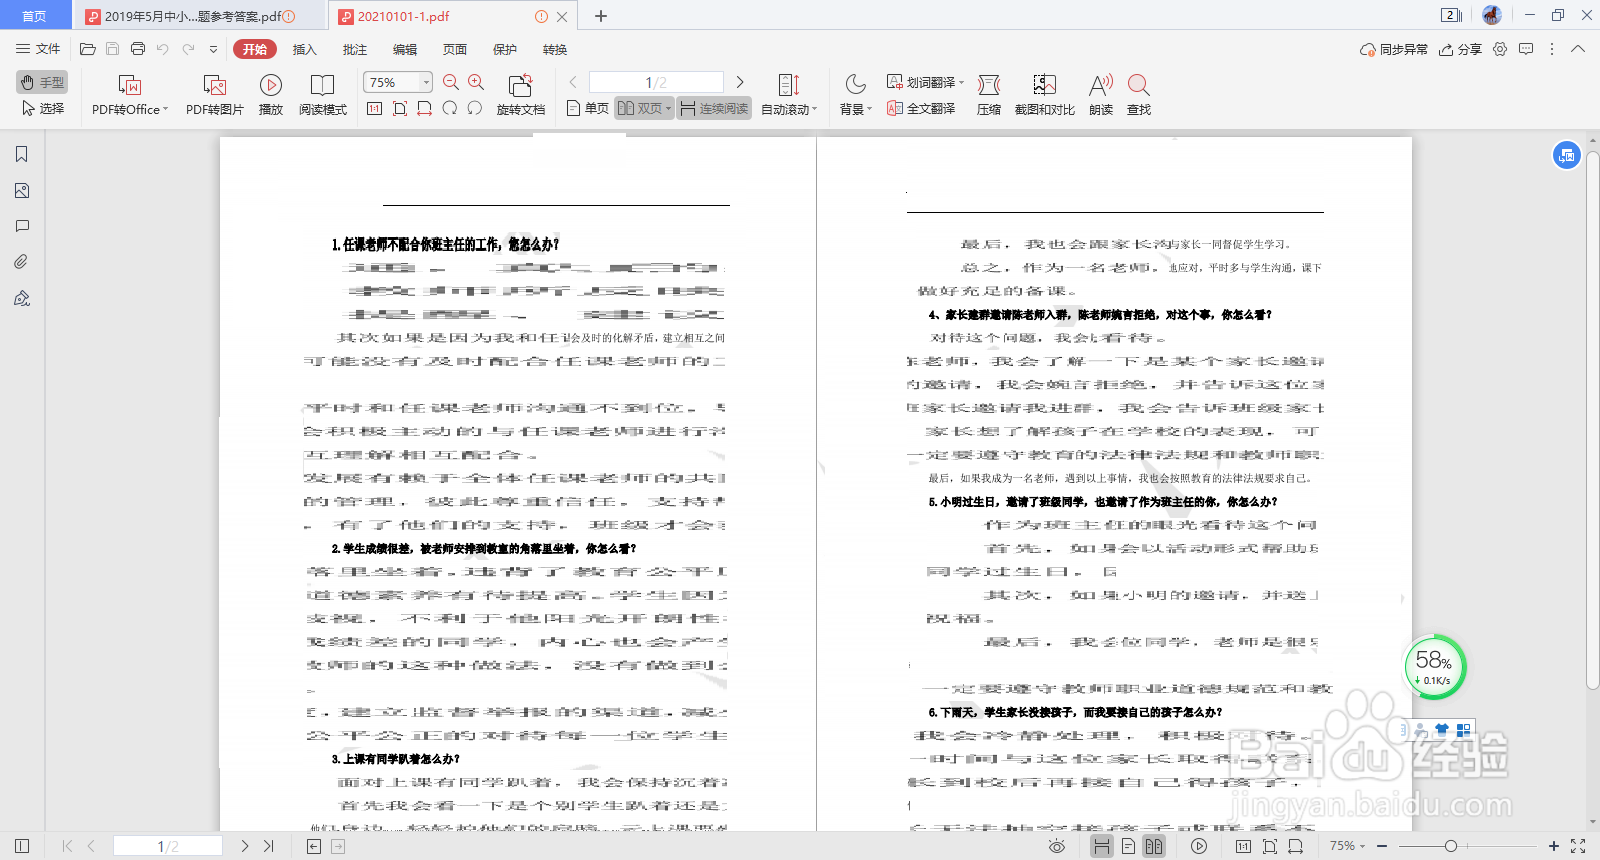The height and width of the screenshot is (860, 1600).
Task: Open 自动滚动 auto scroll dropdown
Action: (x=789, y=96)
